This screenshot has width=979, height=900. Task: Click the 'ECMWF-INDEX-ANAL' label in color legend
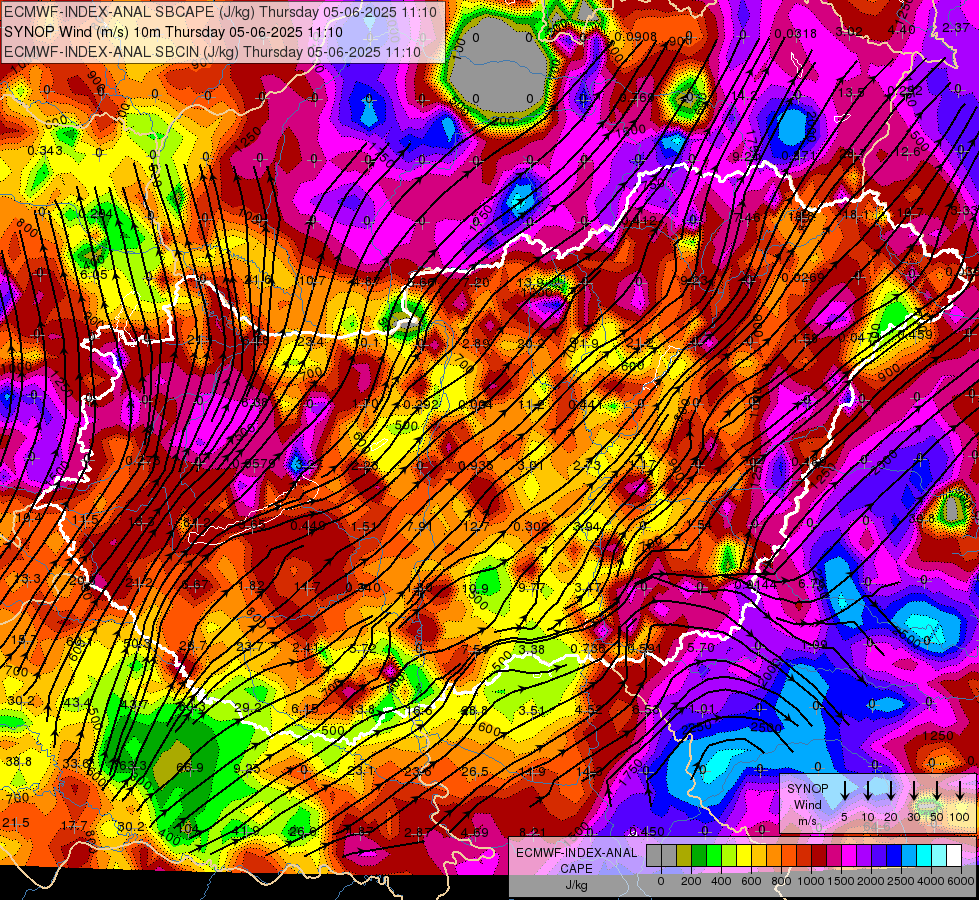point(577,853)
